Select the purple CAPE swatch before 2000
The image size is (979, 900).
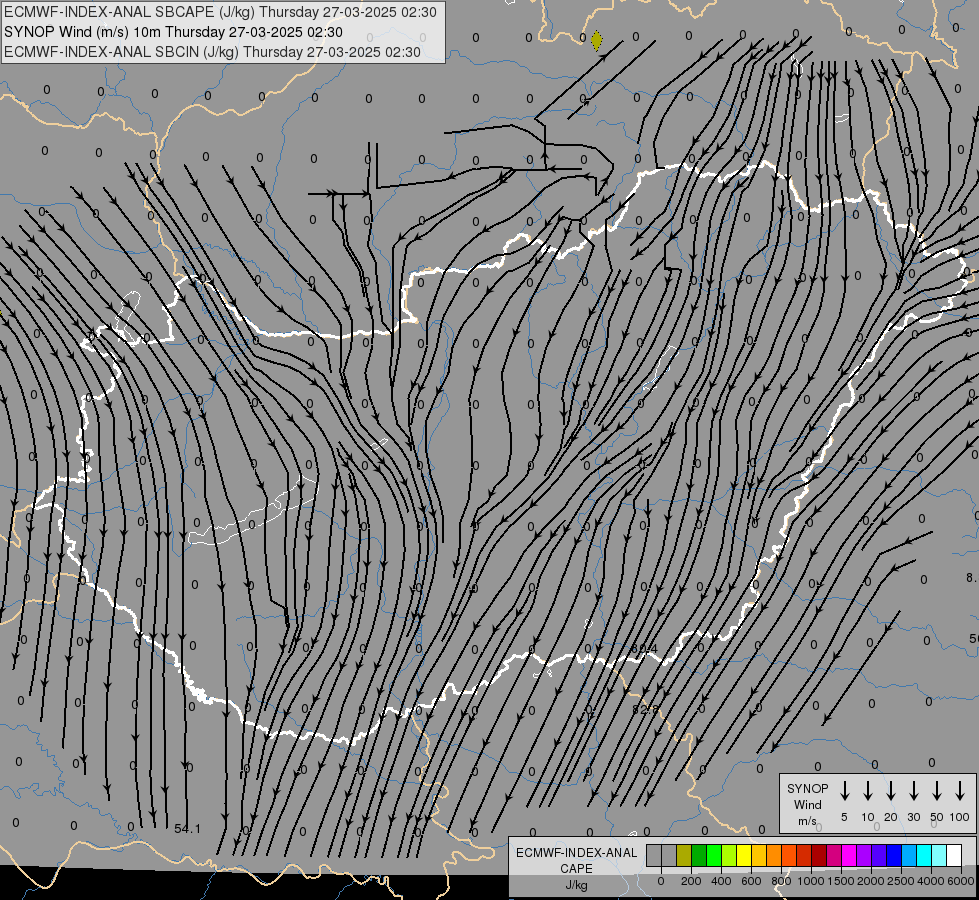(865, 856)
